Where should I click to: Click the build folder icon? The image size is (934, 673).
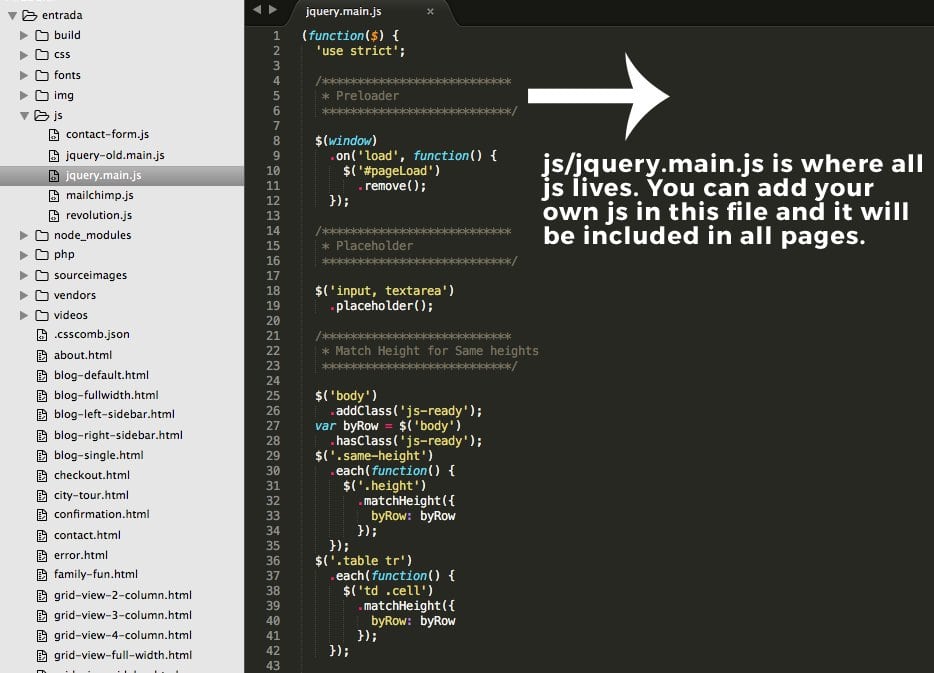click(42, 35)
